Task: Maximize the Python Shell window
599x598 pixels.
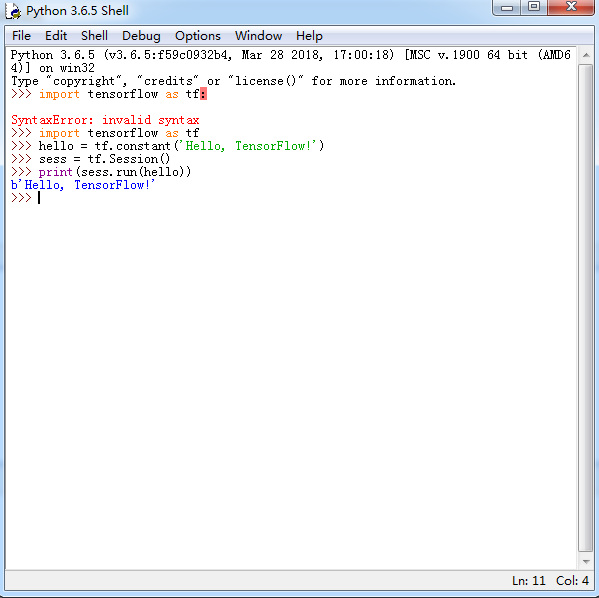Action: (x=534, y=7)
